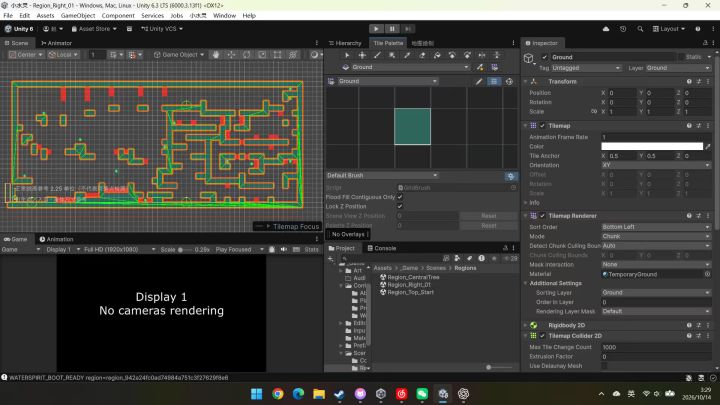720x405 pixels.
Task: Toggle palette edit pencil icon
Action: click(479, 81)
